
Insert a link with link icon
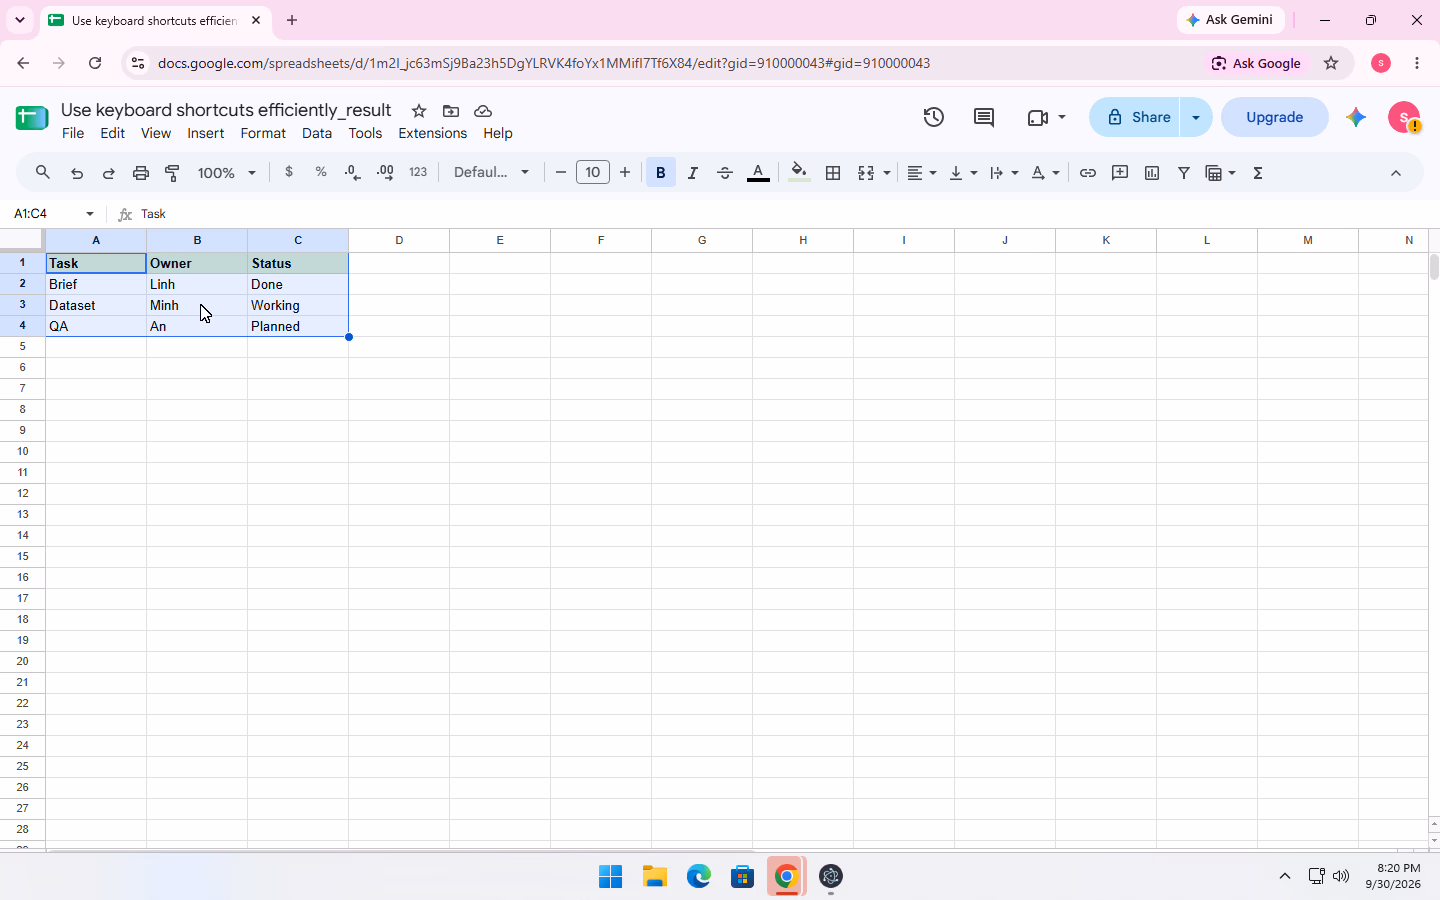coord(1088,173)
